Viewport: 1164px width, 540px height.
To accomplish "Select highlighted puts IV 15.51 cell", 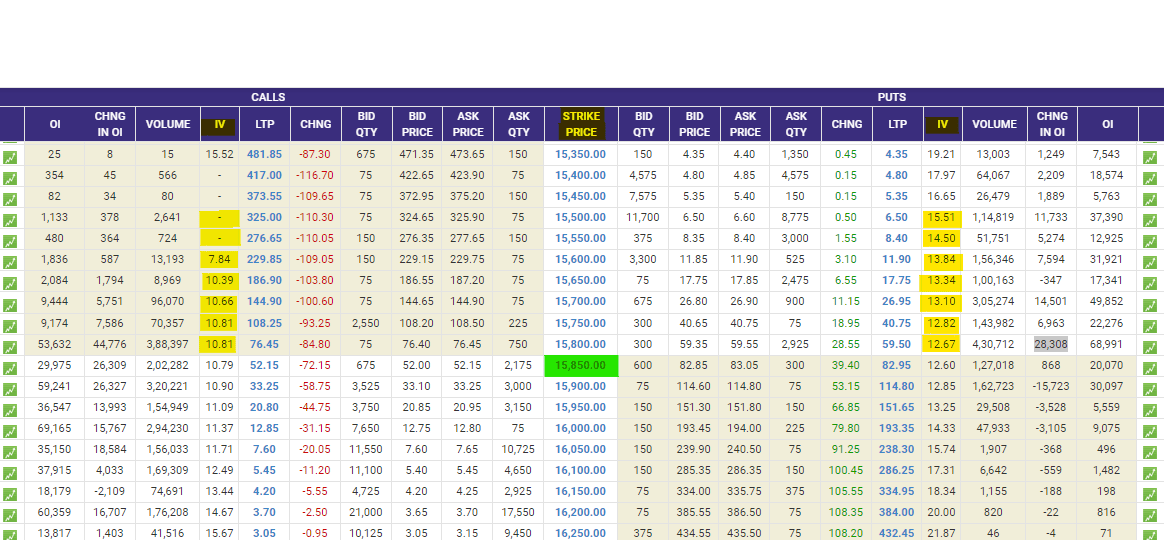I will point(942,218).
